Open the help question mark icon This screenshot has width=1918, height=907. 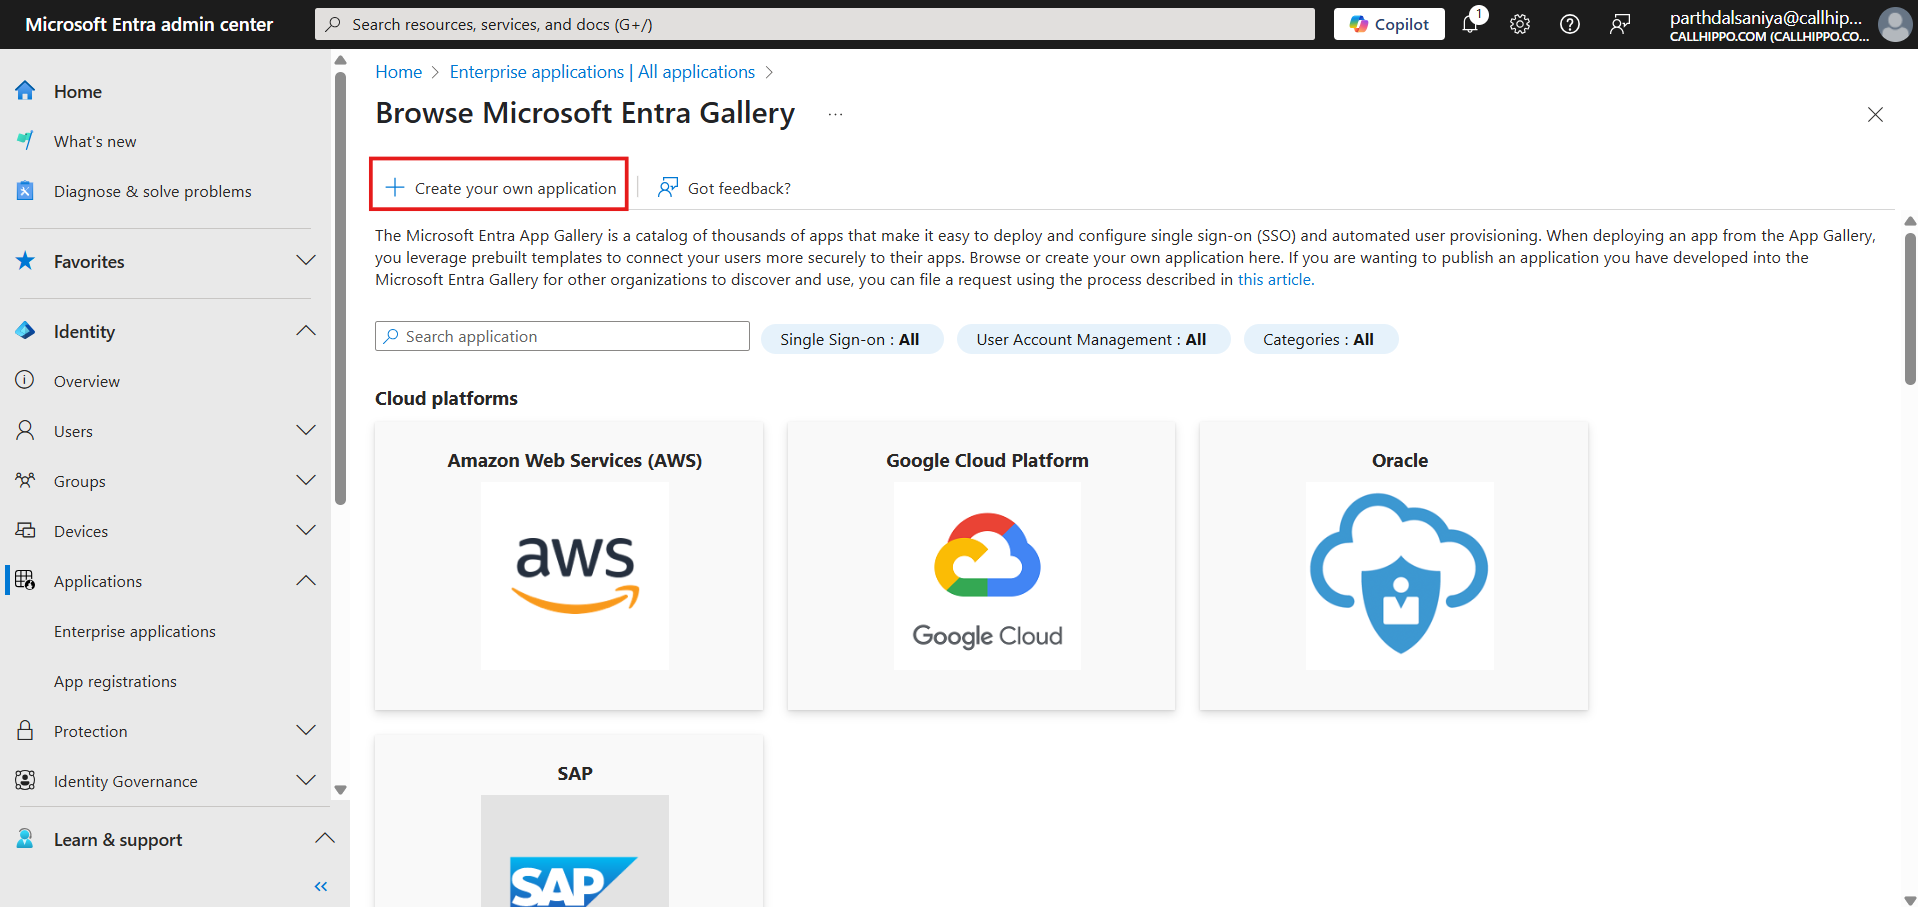pos(1570,24)
